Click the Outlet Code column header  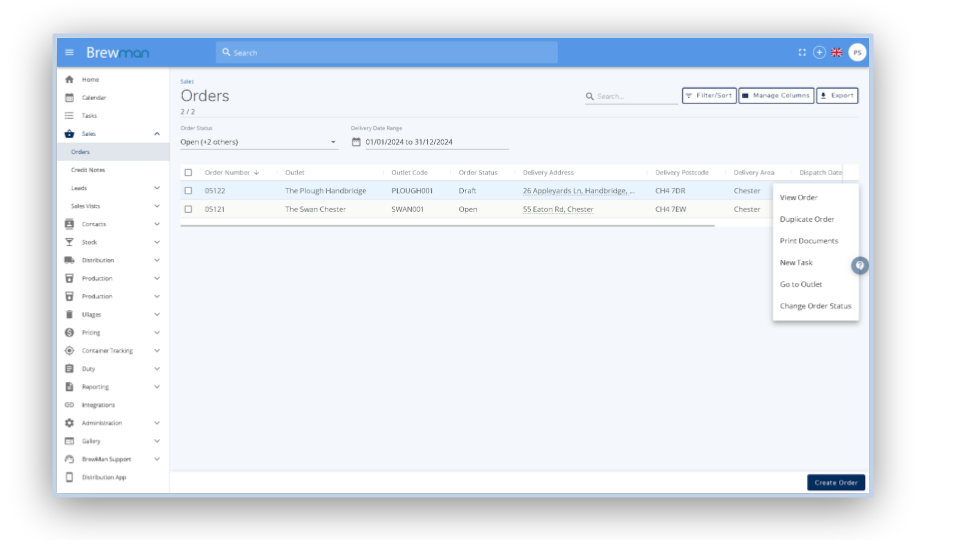pyautogui.click(x=409, y=173)
